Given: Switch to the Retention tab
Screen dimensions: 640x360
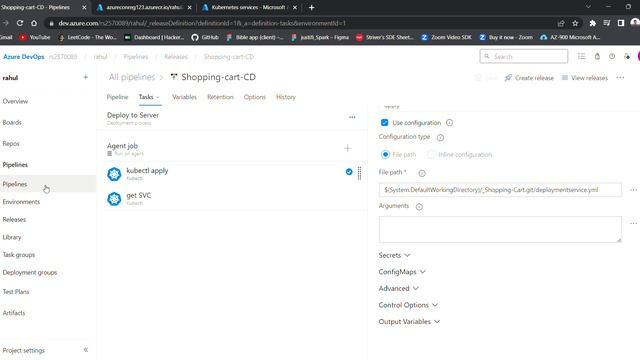Looking at the screenshot, I should click(220, 97).
